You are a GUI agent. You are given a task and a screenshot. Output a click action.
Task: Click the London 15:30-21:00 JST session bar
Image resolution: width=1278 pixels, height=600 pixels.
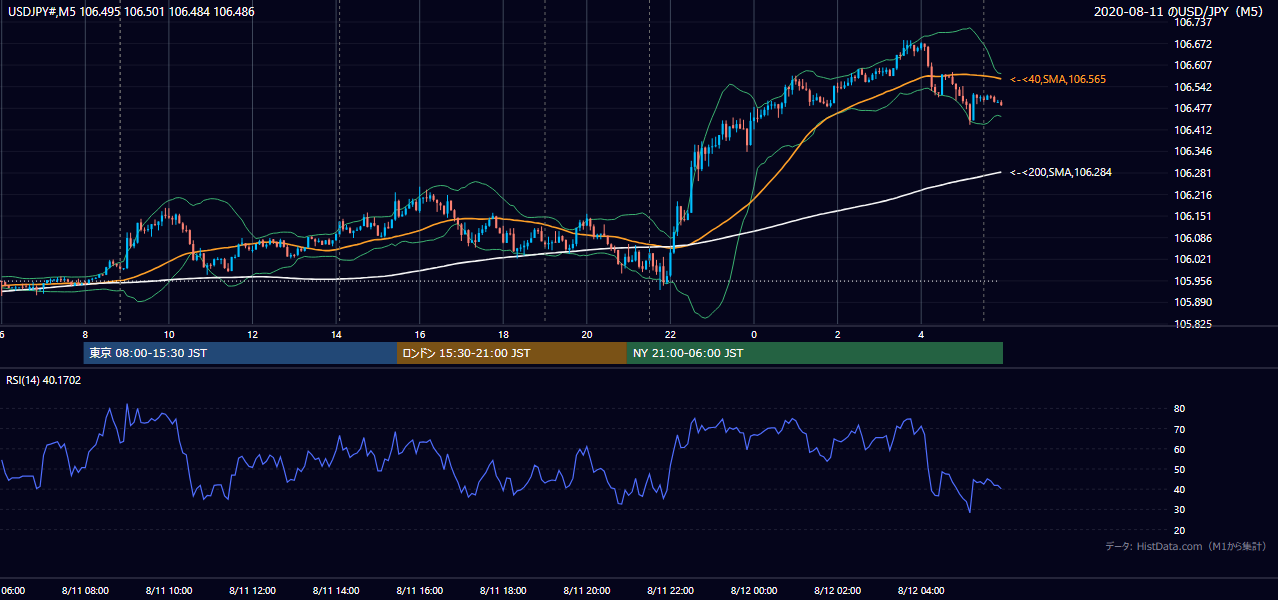tap(512, 353)
